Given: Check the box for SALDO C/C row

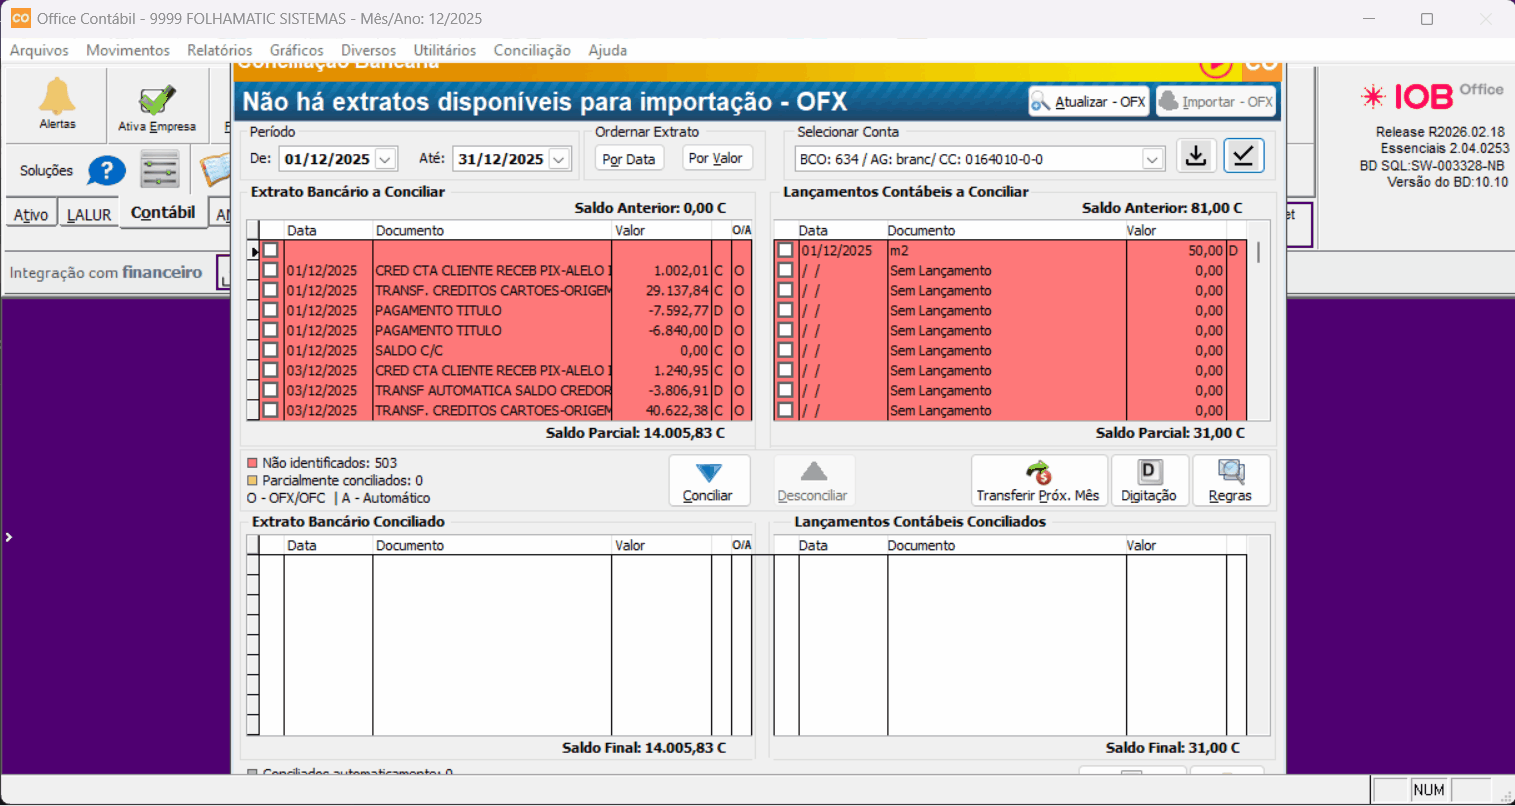Looking at the screenshot, I should [270, 351].
